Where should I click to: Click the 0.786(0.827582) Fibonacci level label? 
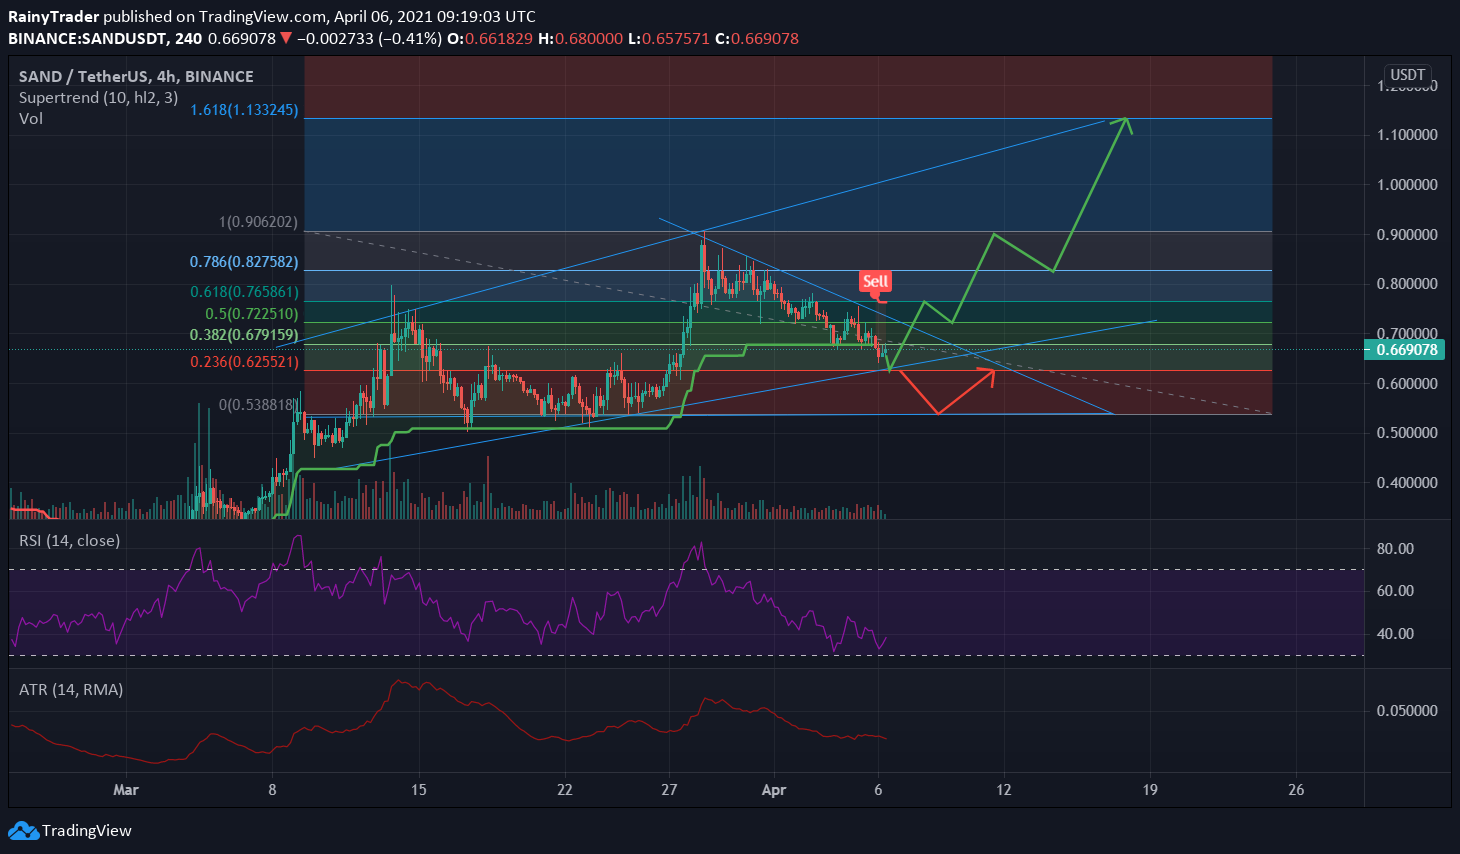[x=244, y=262]
